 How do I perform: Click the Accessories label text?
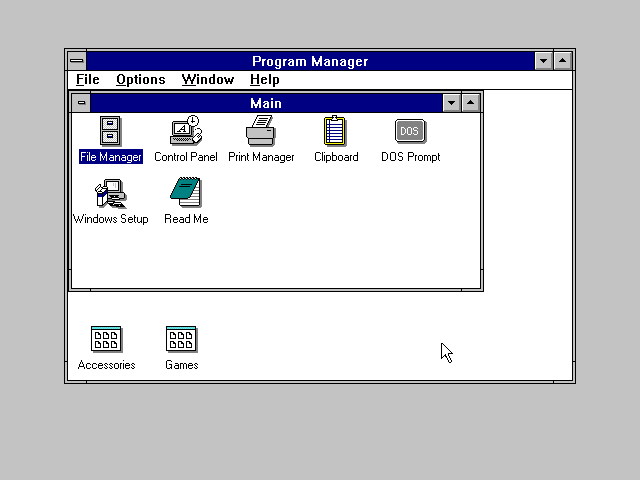click(x=106, y=365)
